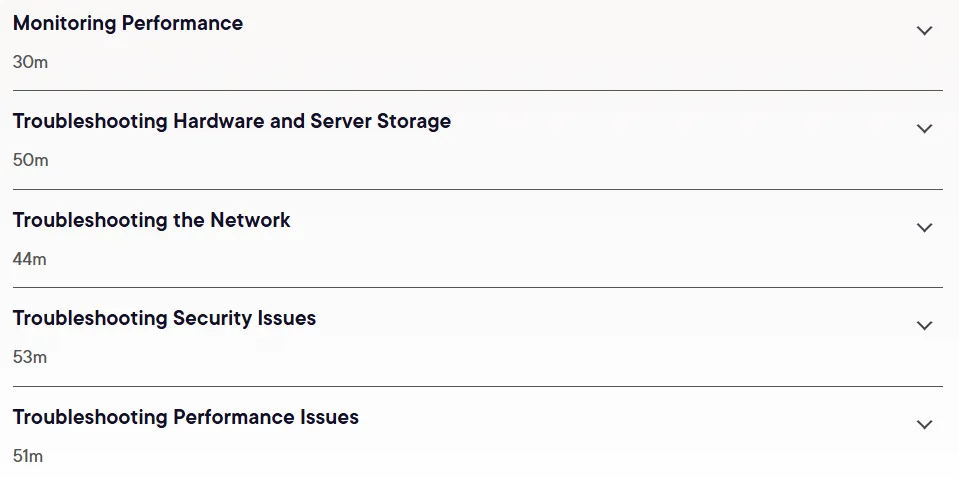Click the 50m duration label

tap(30, 160)
